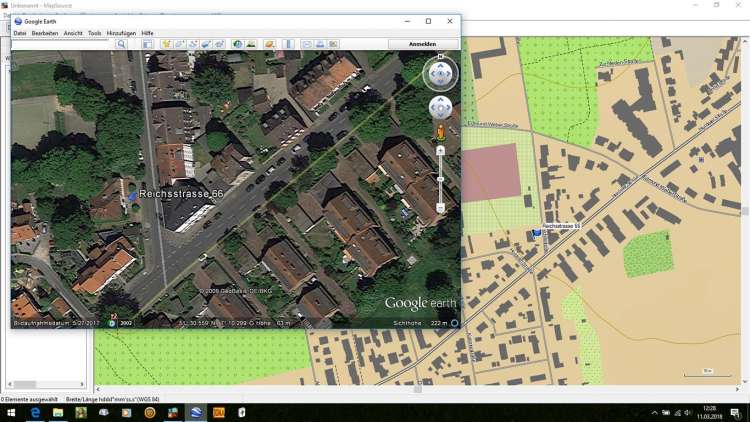750x422 pixels.
Task: Open the Tools menu
Action: coord(95,33)
